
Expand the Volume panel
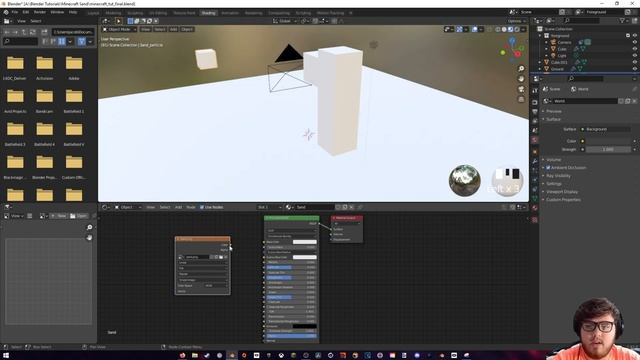click(x=553, y=160)
